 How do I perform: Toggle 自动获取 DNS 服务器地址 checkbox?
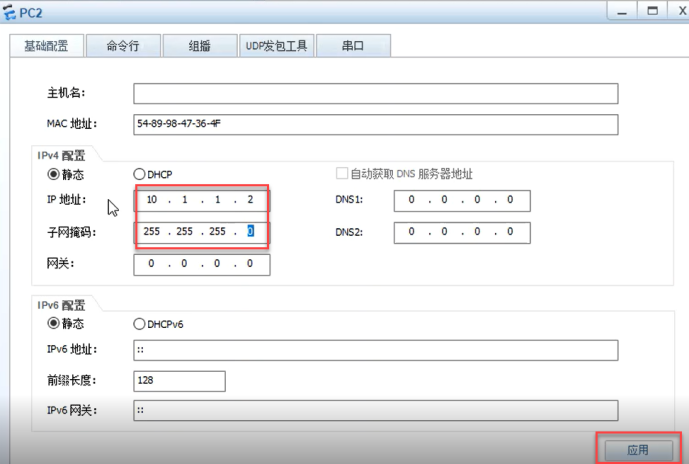click(x=342, y=174)
